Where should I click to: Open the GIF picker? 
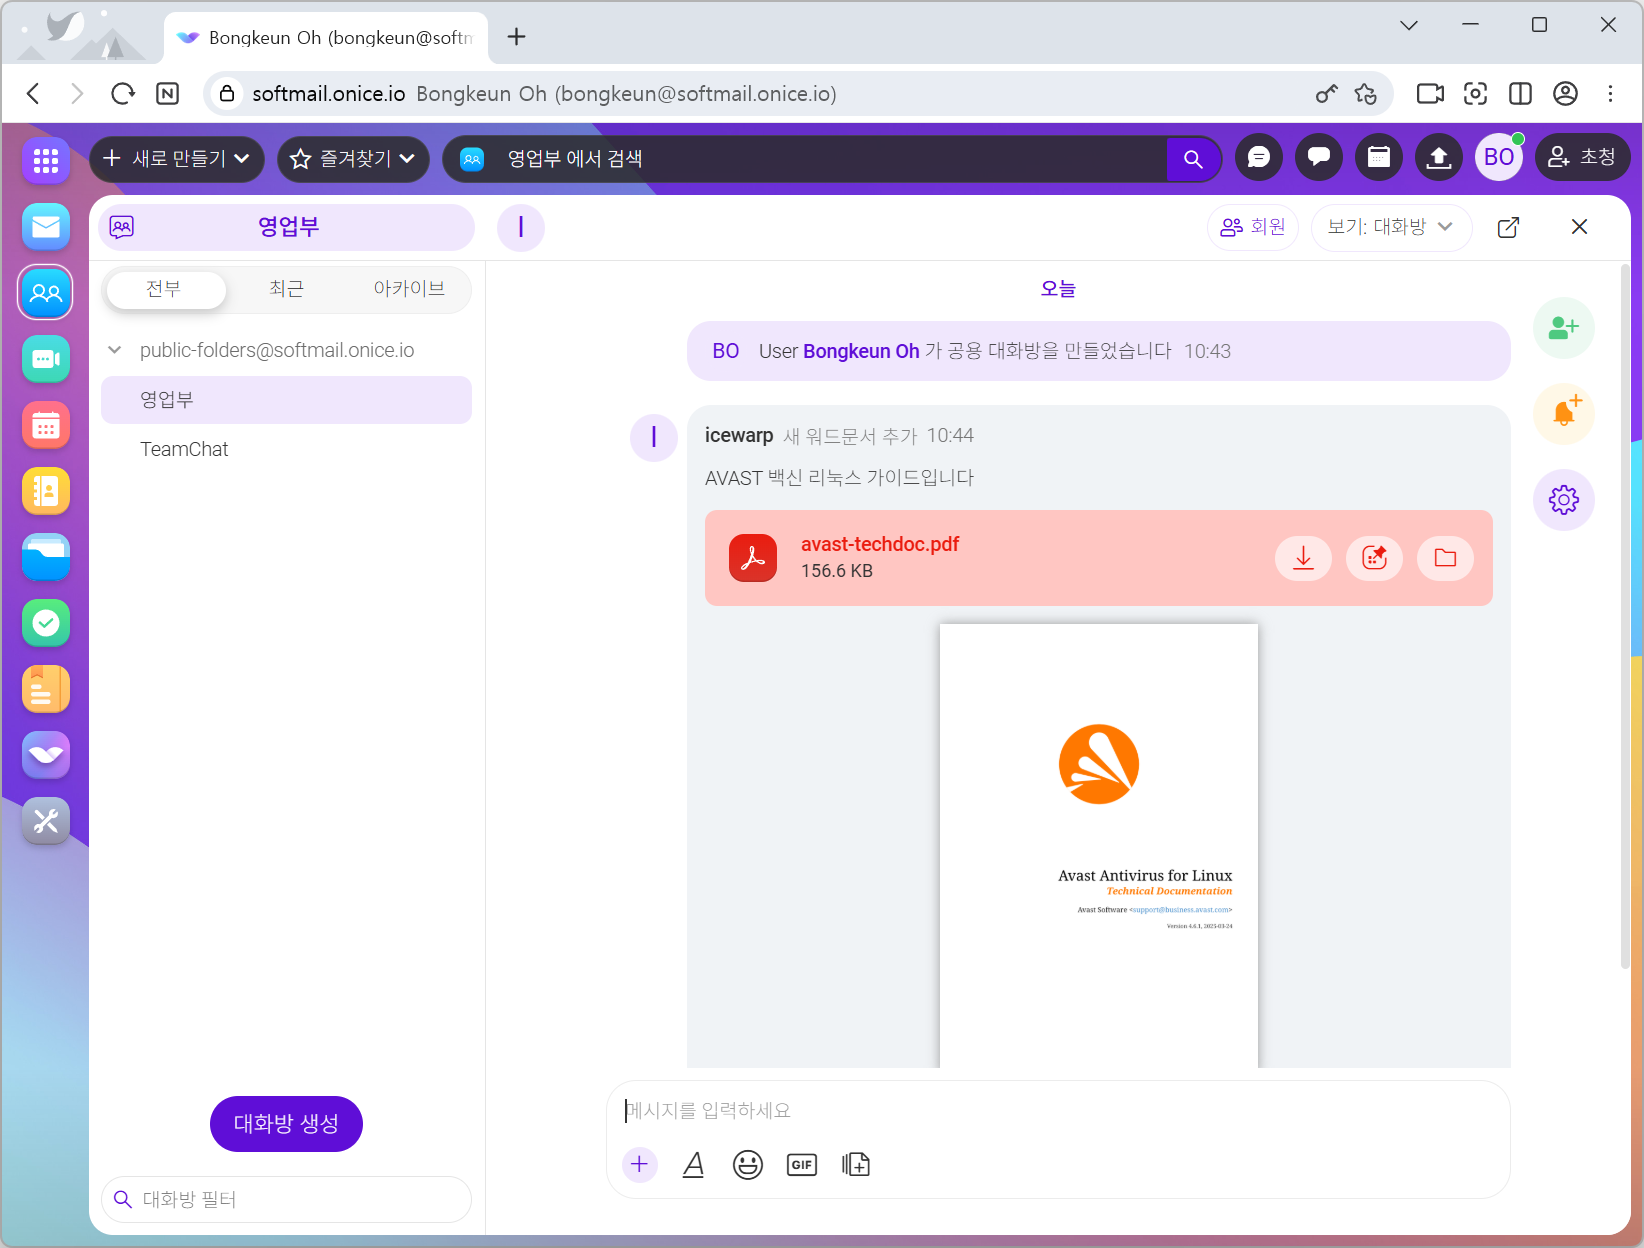(801, 1164)
